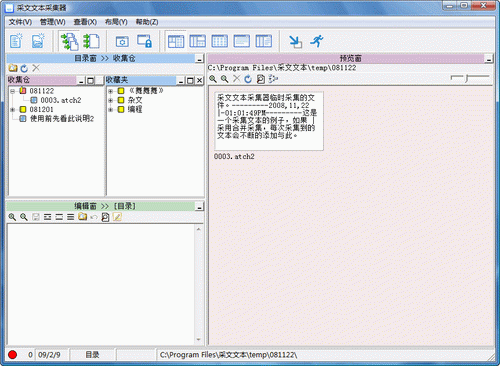
Task: Click the refresh icon in directory pane
Action: pyautogui.click(x=24, y=68)
